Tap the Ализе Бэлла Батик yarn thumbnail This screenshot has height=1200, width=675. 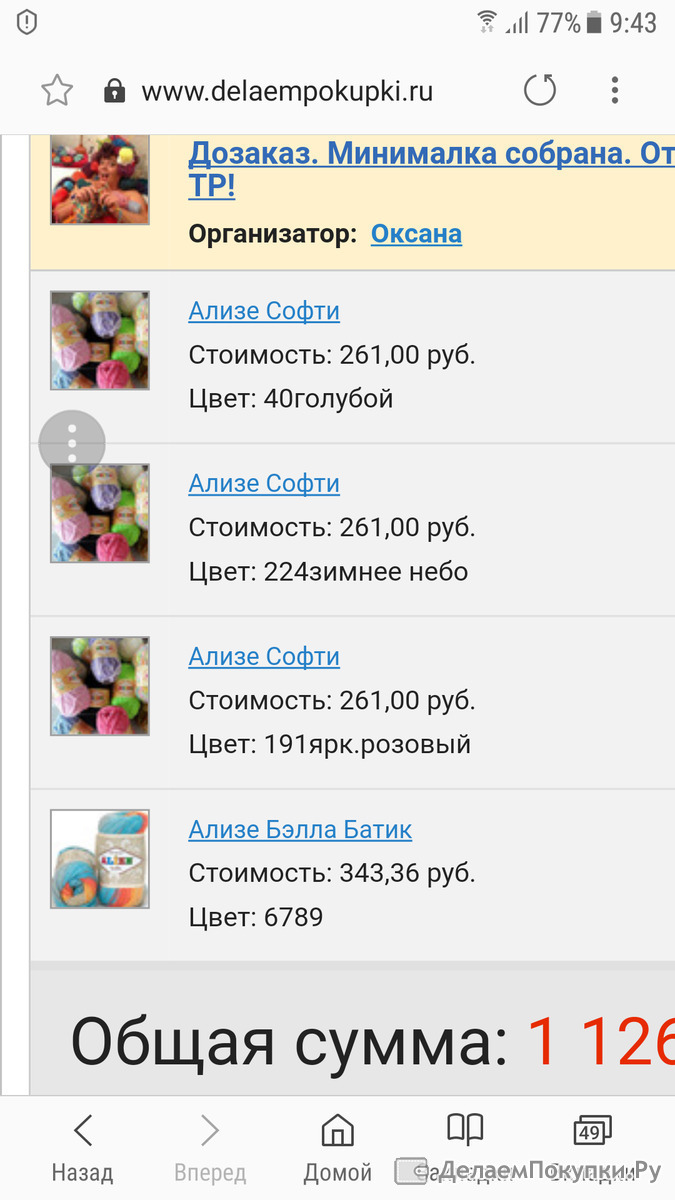click(x=100, y=859)
